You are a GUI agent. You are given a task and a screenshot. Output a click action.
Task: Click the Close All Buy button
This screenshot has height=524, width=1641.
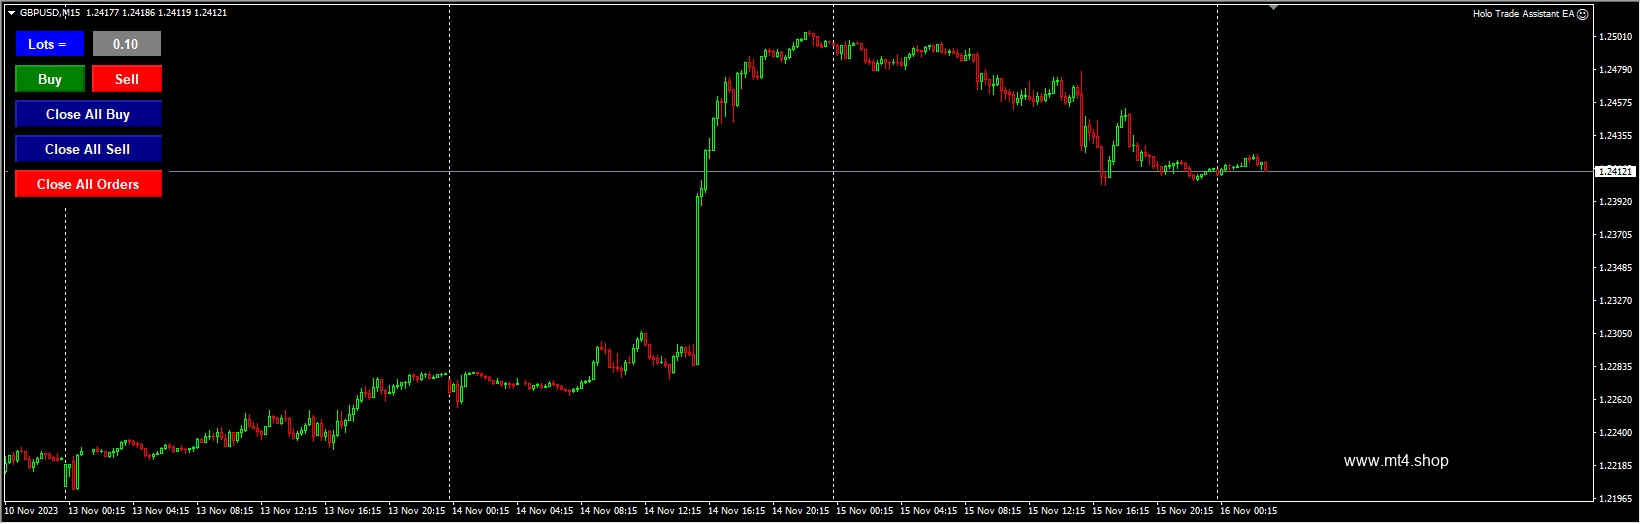(88, 114)
